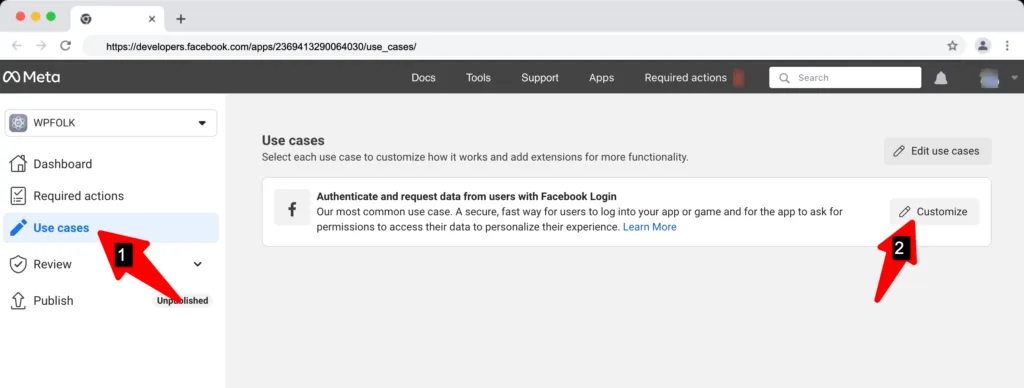Click the red Required actions count badge
The height and width of the screenshot is (388, 1024).
tap(738, 78)
